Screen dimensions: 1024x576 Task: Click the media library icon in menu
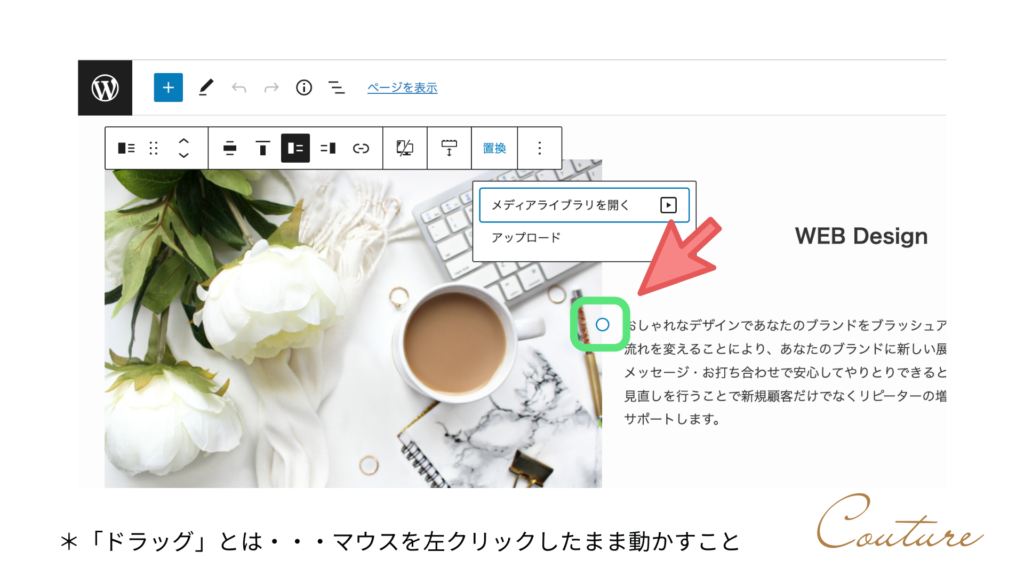click(x=668, y=205)
